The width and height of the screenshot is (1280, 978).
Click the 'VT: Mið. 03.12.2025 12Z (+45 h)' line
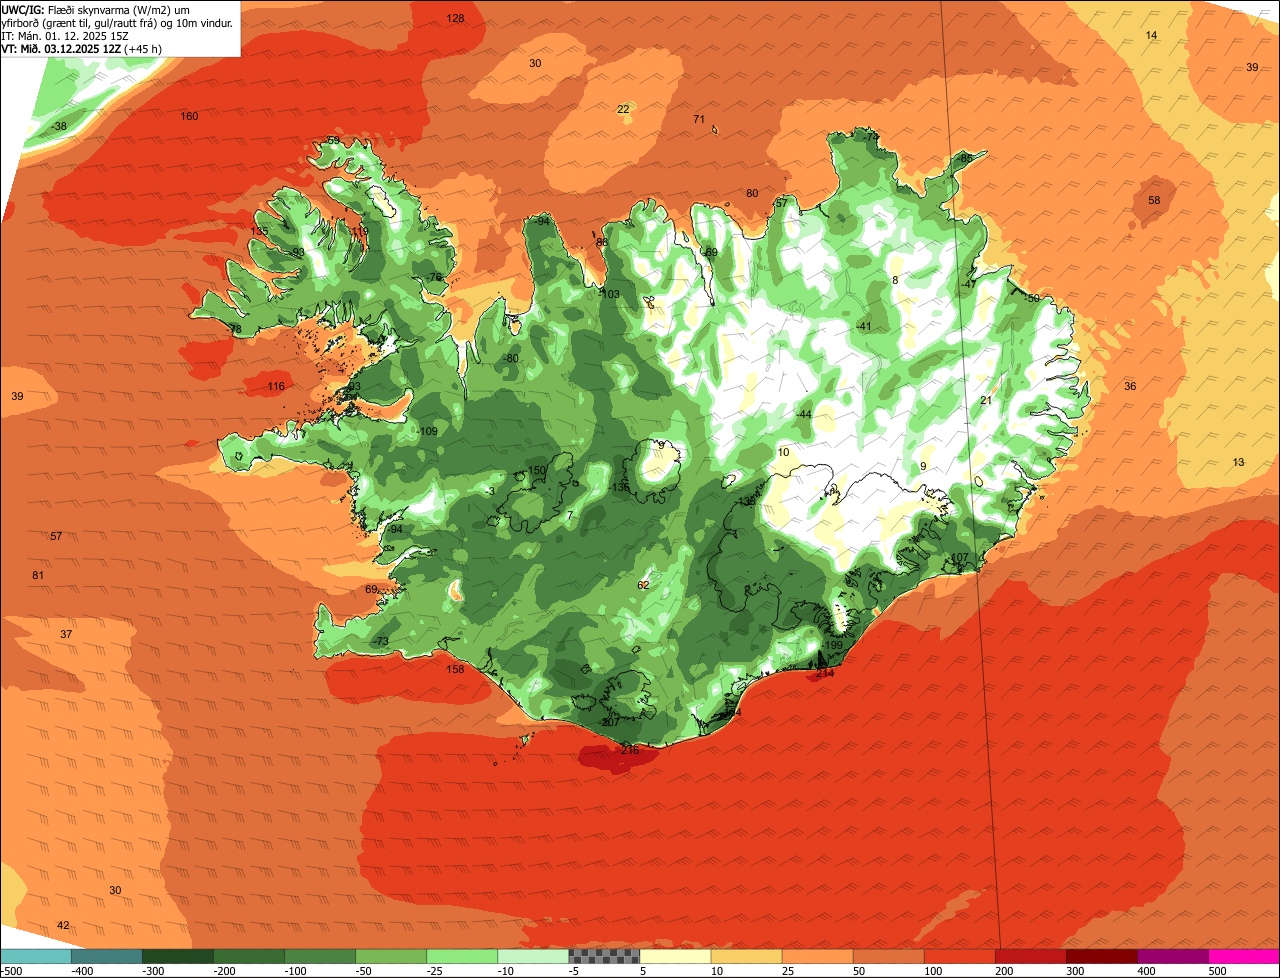click(x=81, y=48)
